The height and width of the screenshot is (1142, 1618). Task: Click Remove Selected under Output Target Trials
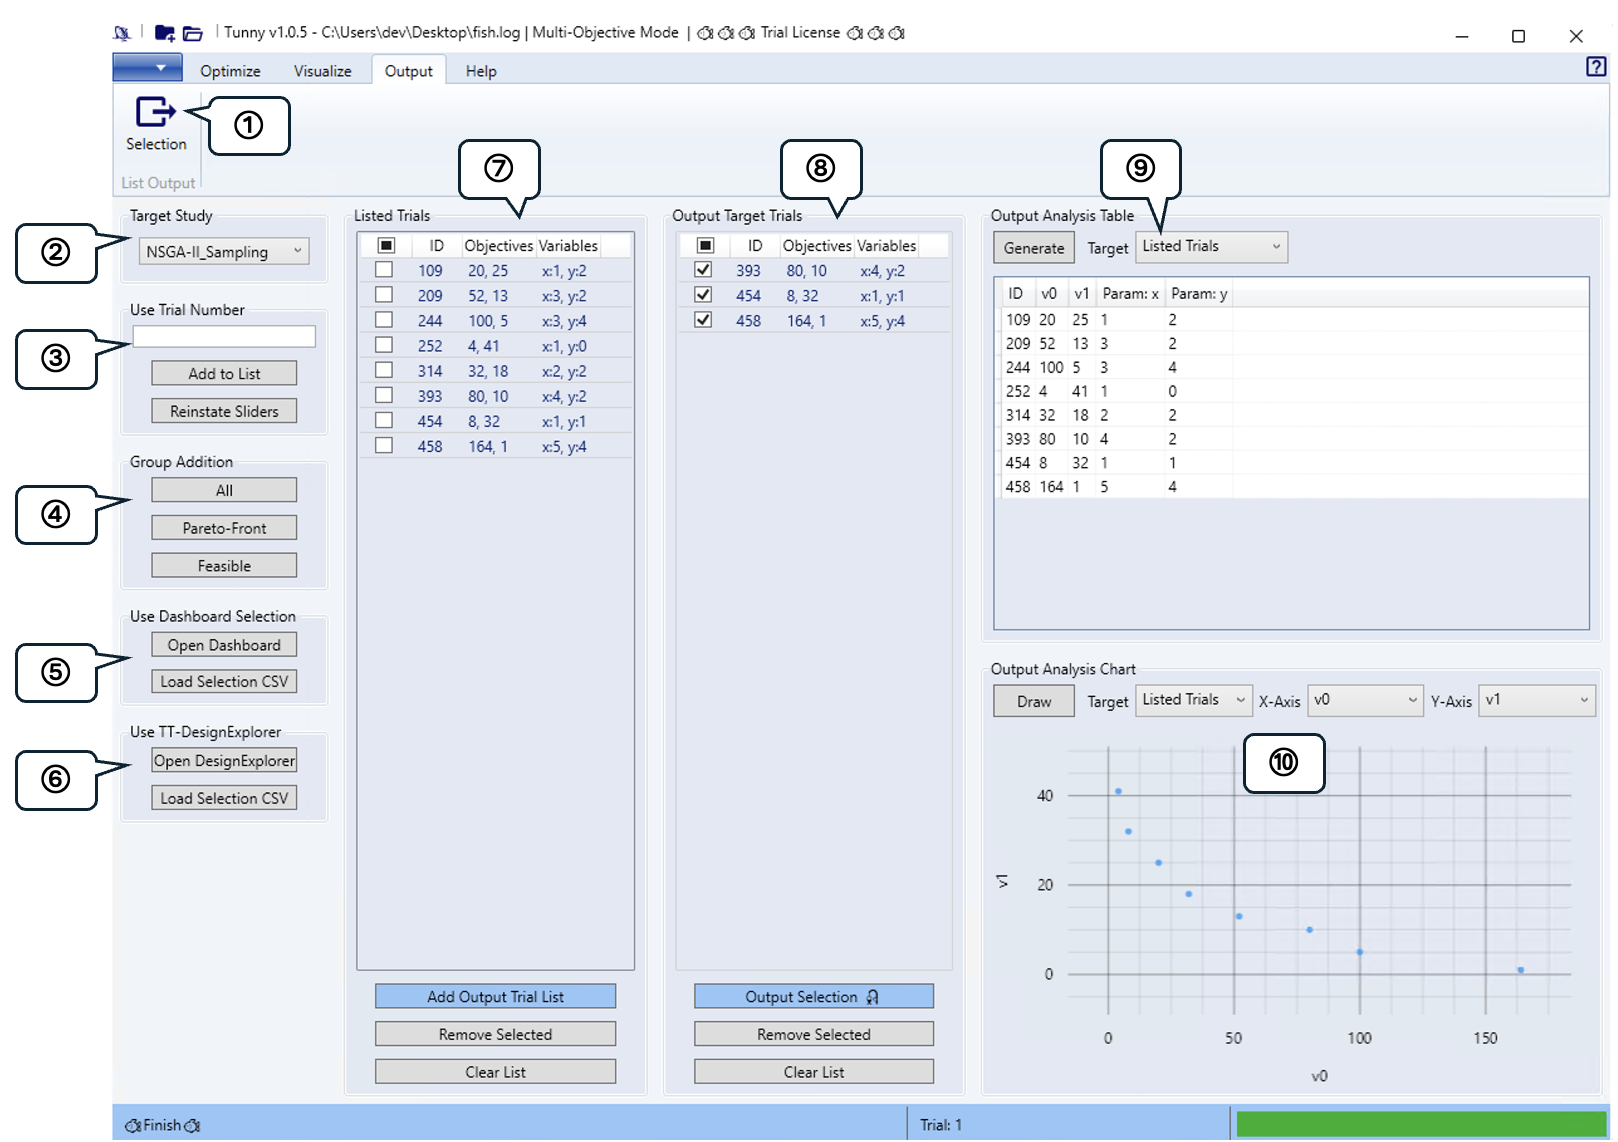point(814,1034)
